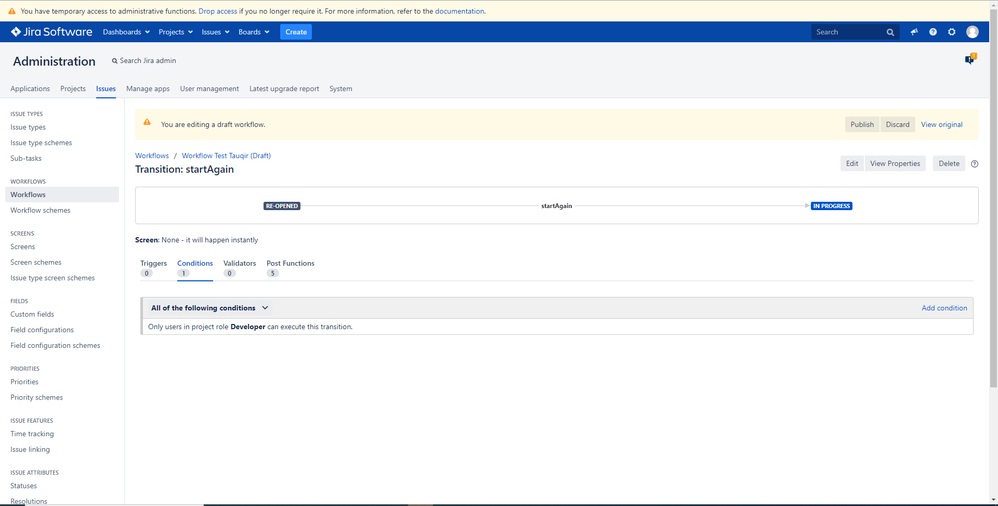Delete the startAgain transition

click(x=948, y=164)
